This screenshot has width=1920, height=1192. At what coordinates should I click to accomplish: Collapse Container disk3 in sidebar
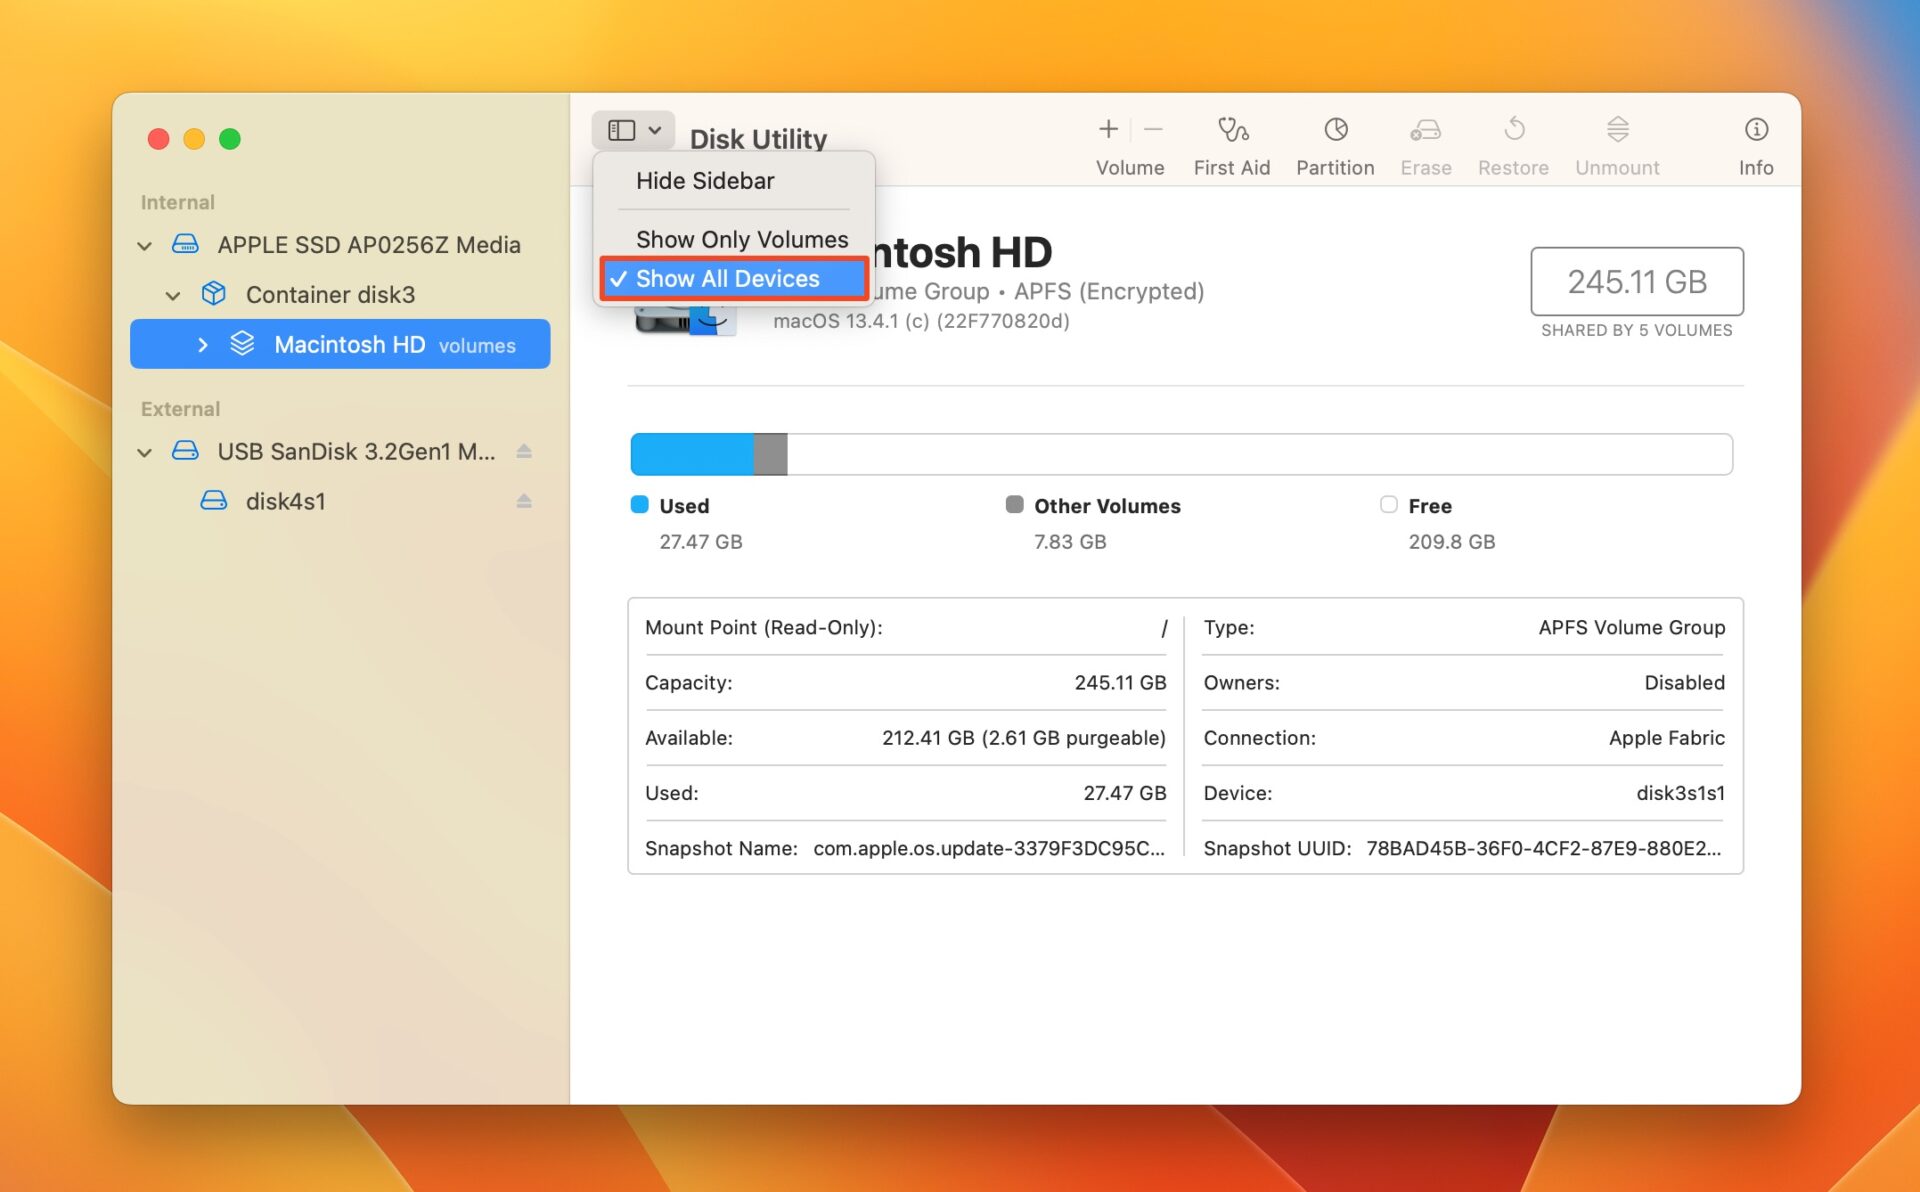[x=172, y=294]
